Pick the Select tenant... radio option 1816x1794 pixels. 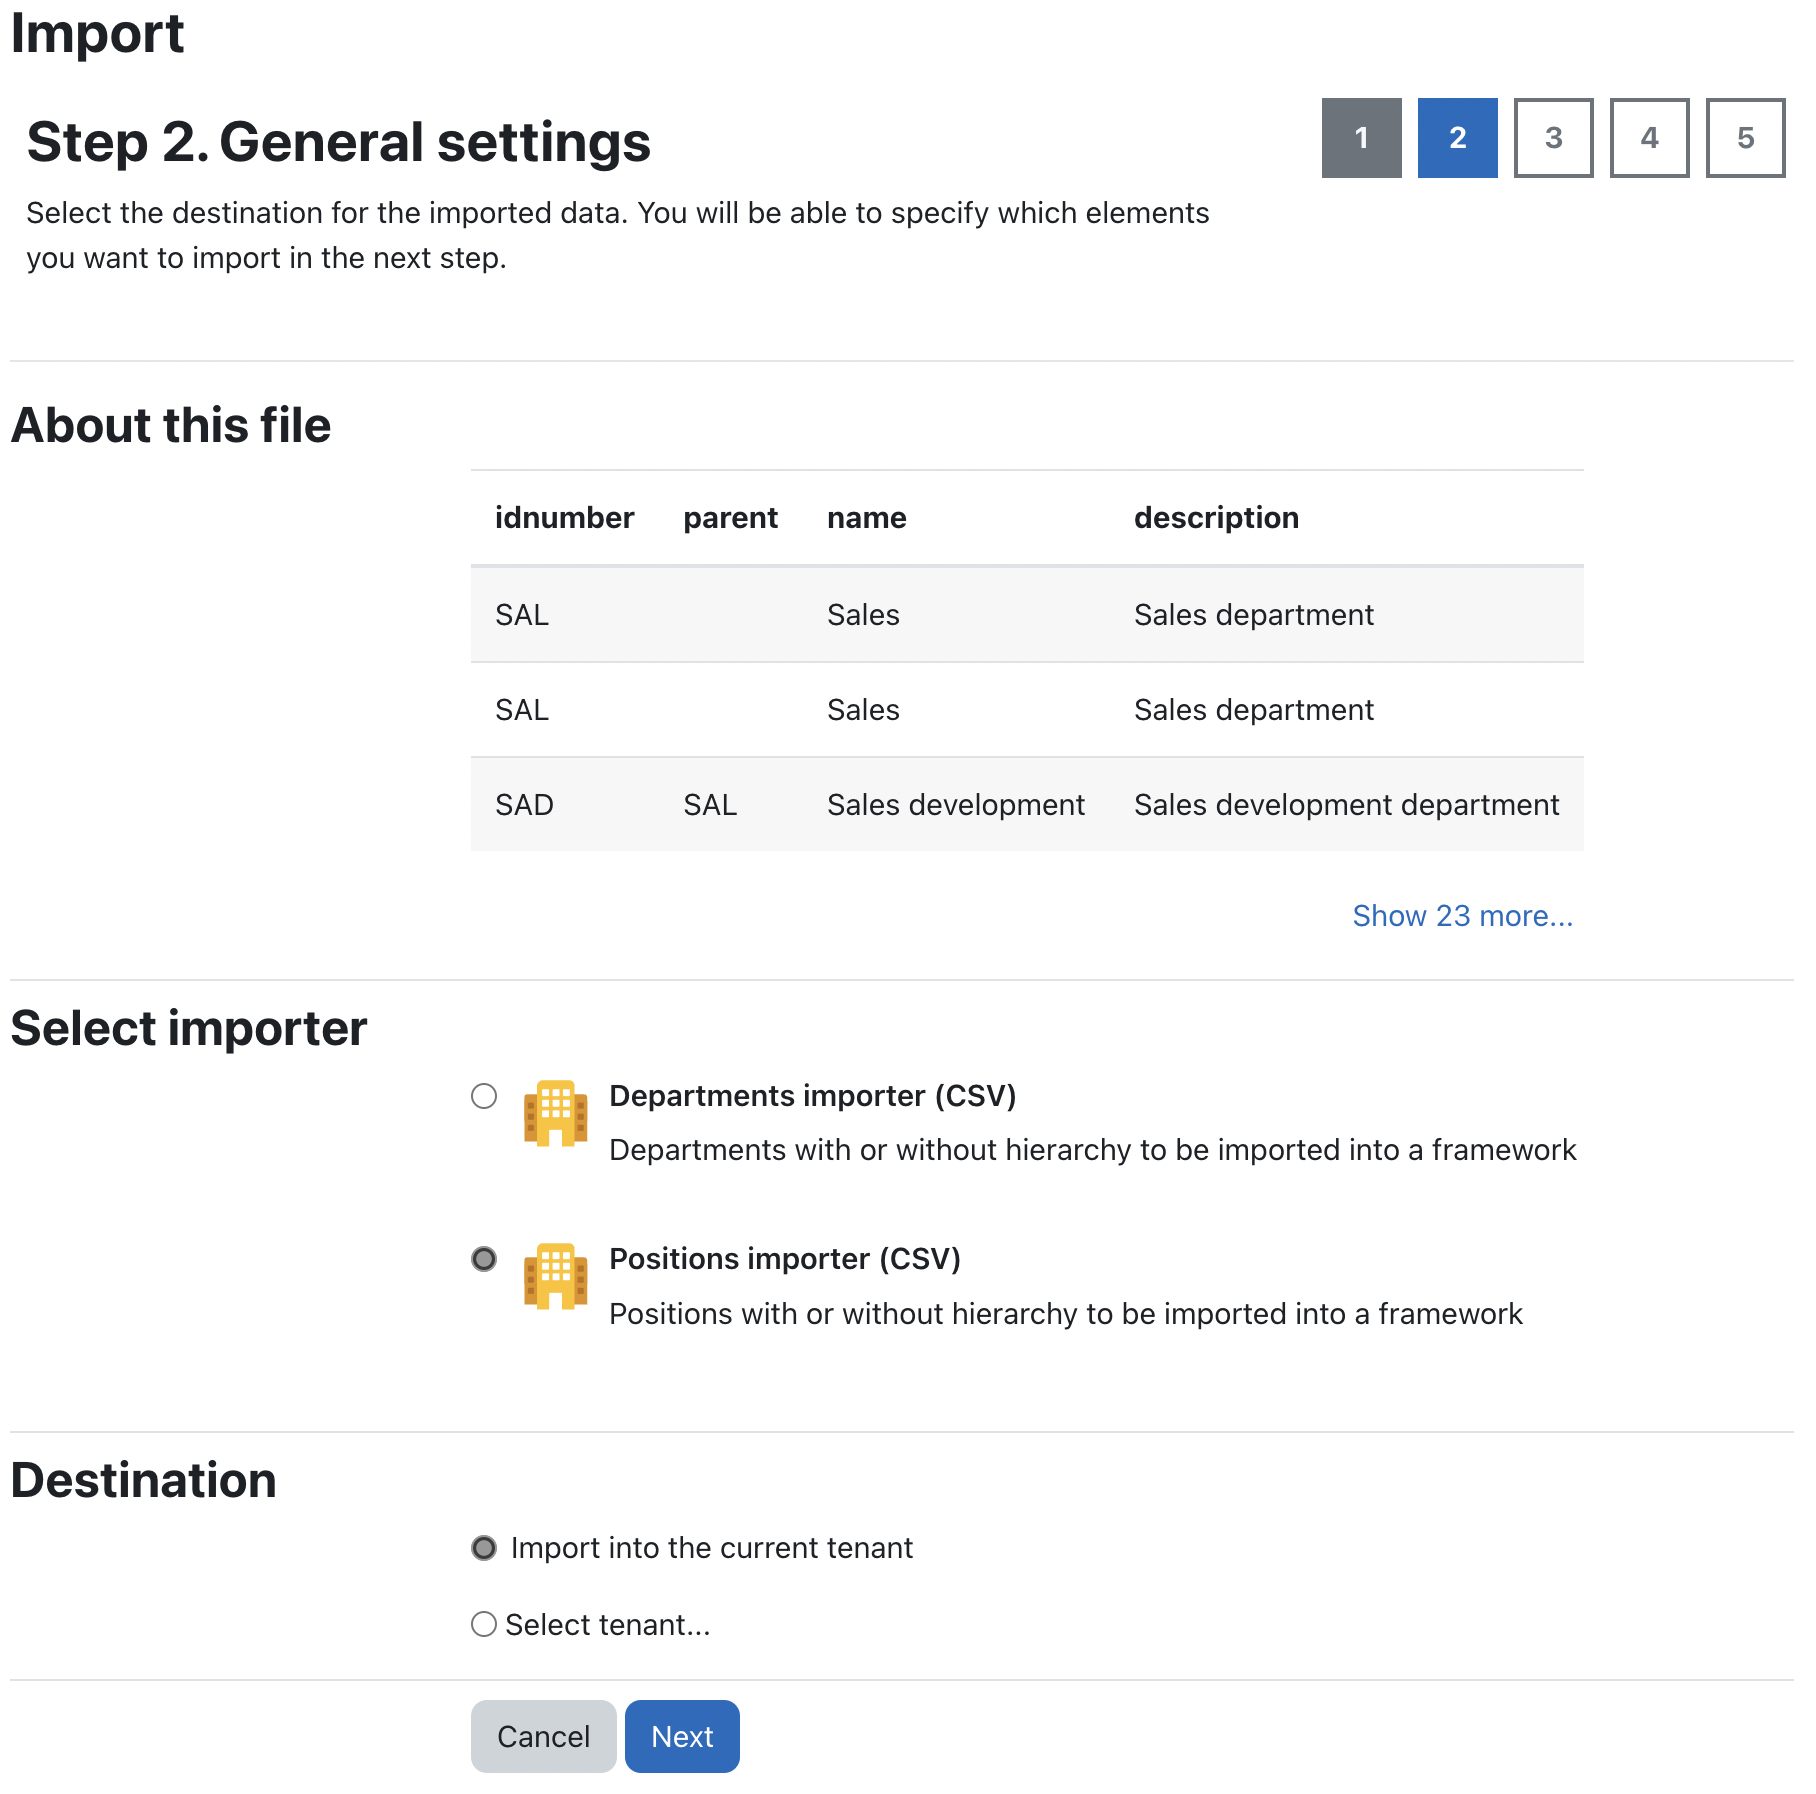(x=484, y=1624)
